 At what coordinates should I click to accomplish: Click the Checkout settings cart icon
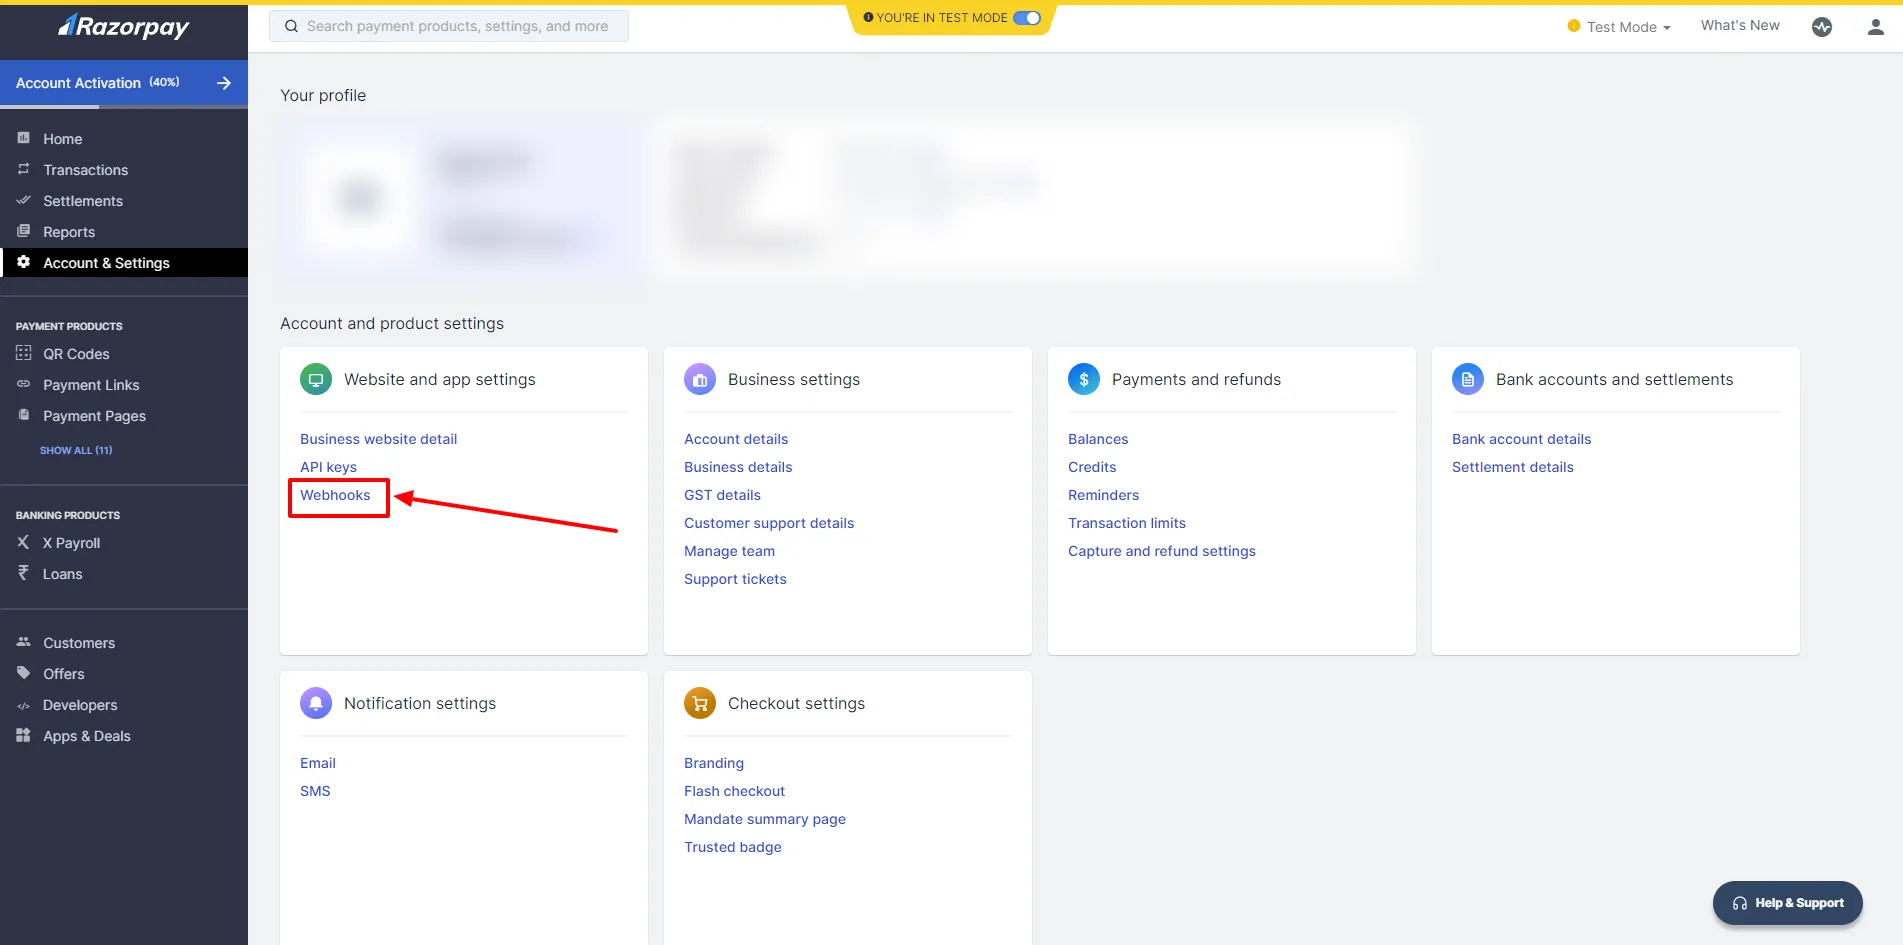(700, 703)
